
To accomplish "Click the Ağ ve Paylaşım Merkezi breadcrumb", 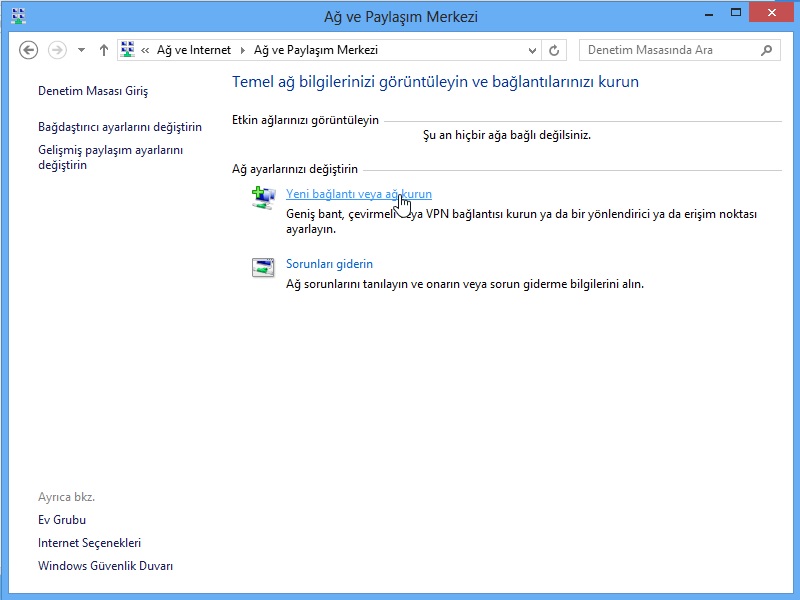I will (x=316, y=50).
